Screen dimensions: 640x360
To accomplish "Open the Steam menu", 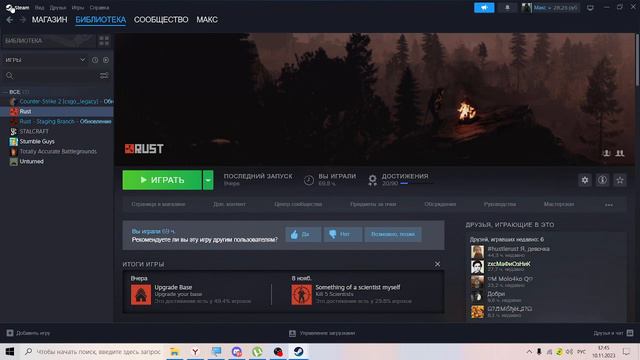I will [x=18, y=8].
